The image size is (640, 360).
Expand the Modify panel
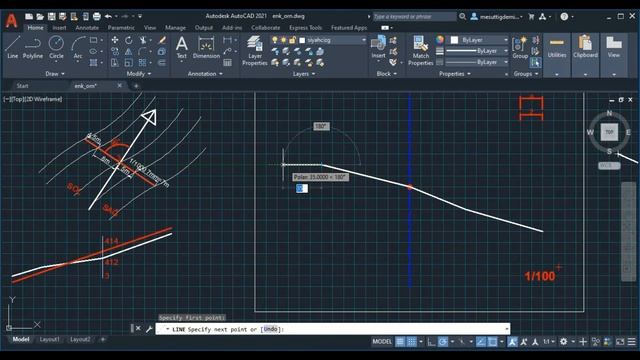pyautogui.click(x=139, y=74)
